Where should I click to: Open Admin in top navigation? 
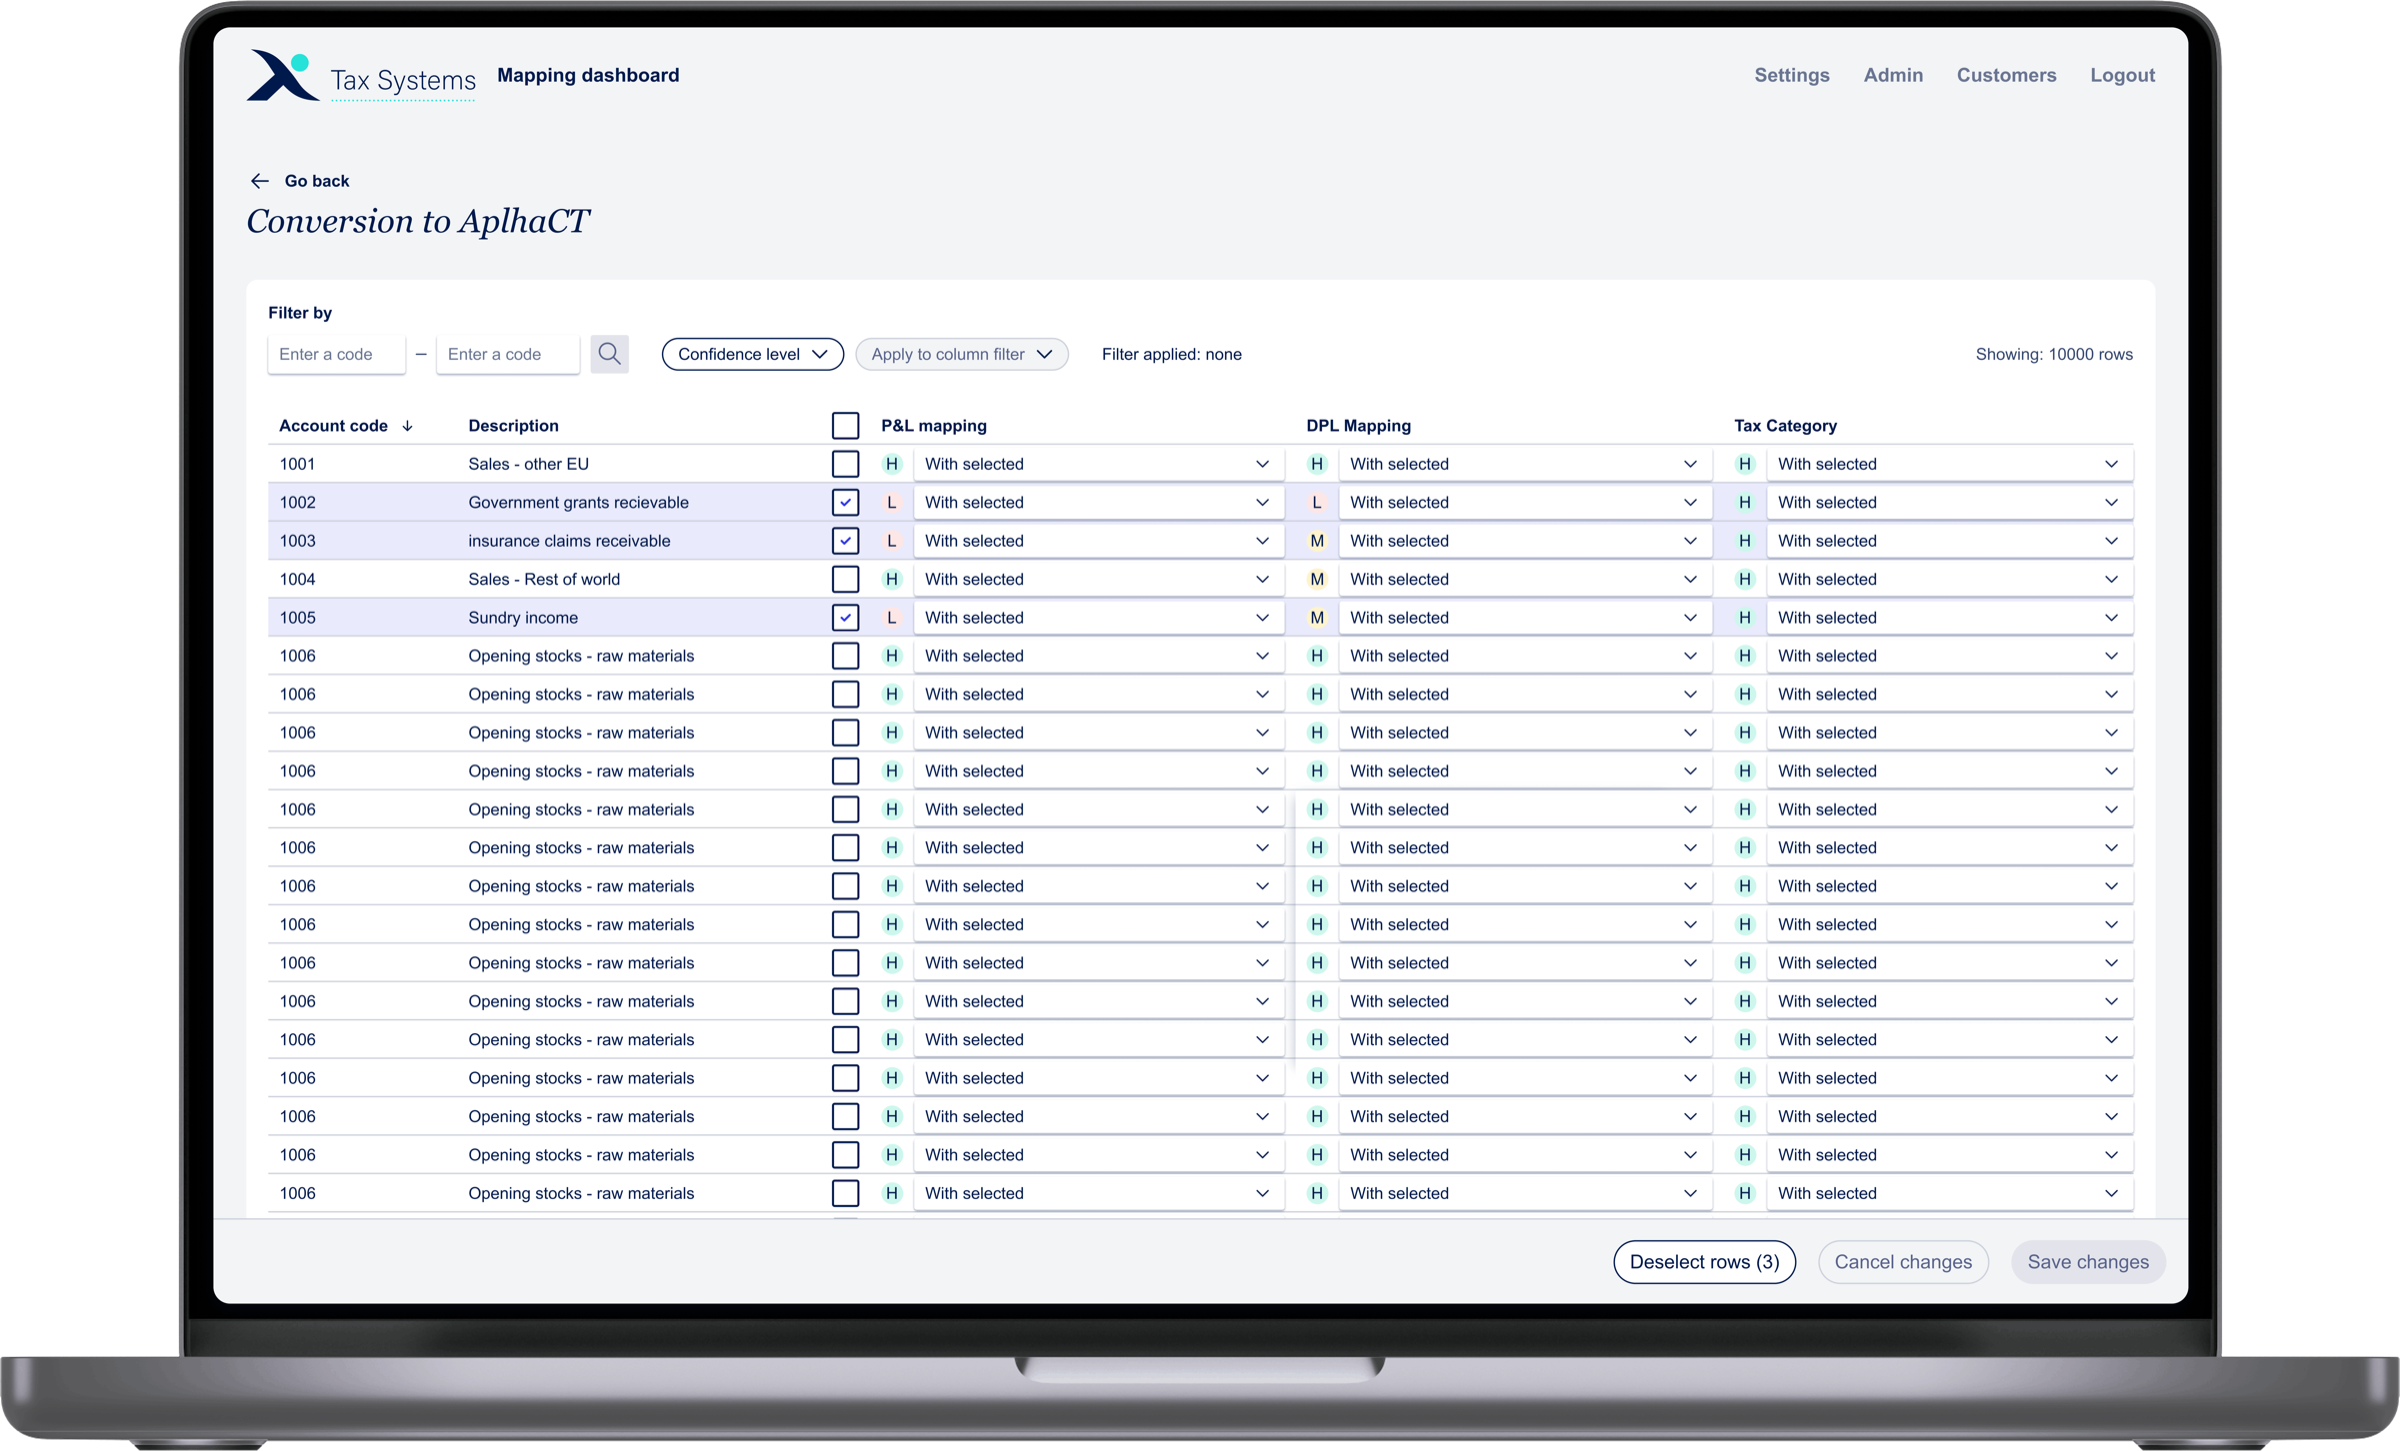click(1893, 75)
